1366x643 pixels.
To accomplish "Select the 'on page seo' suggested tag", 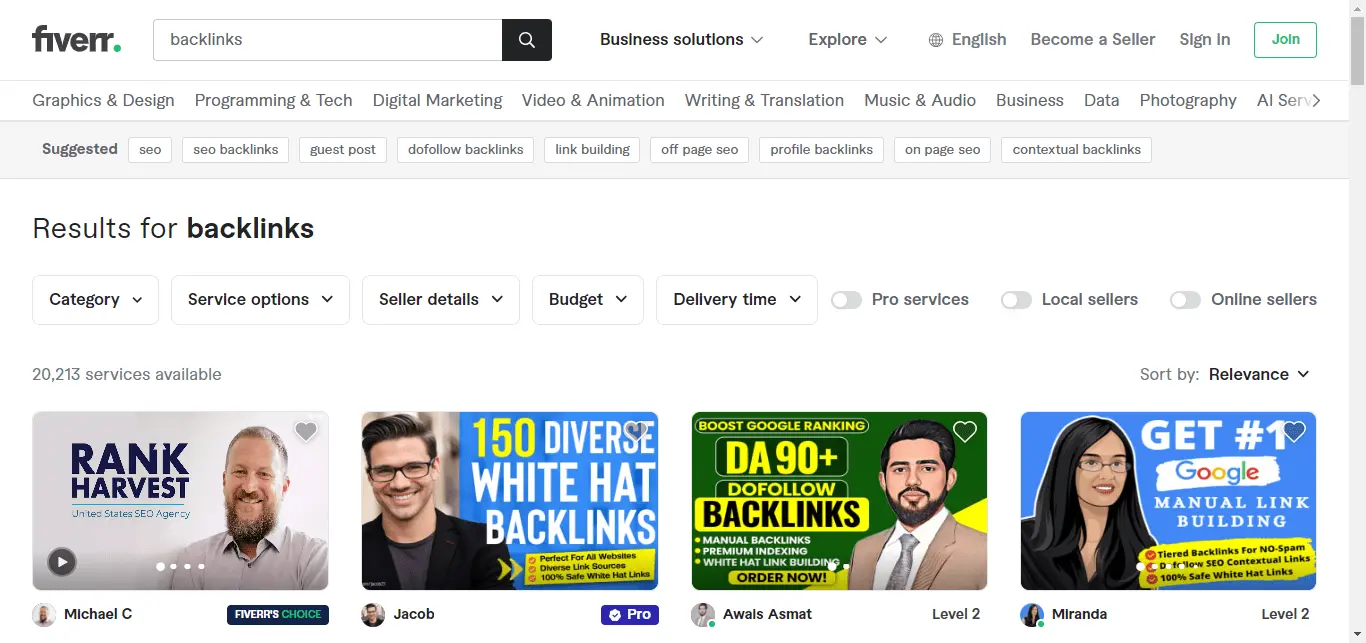I will (x=943, y=150).
